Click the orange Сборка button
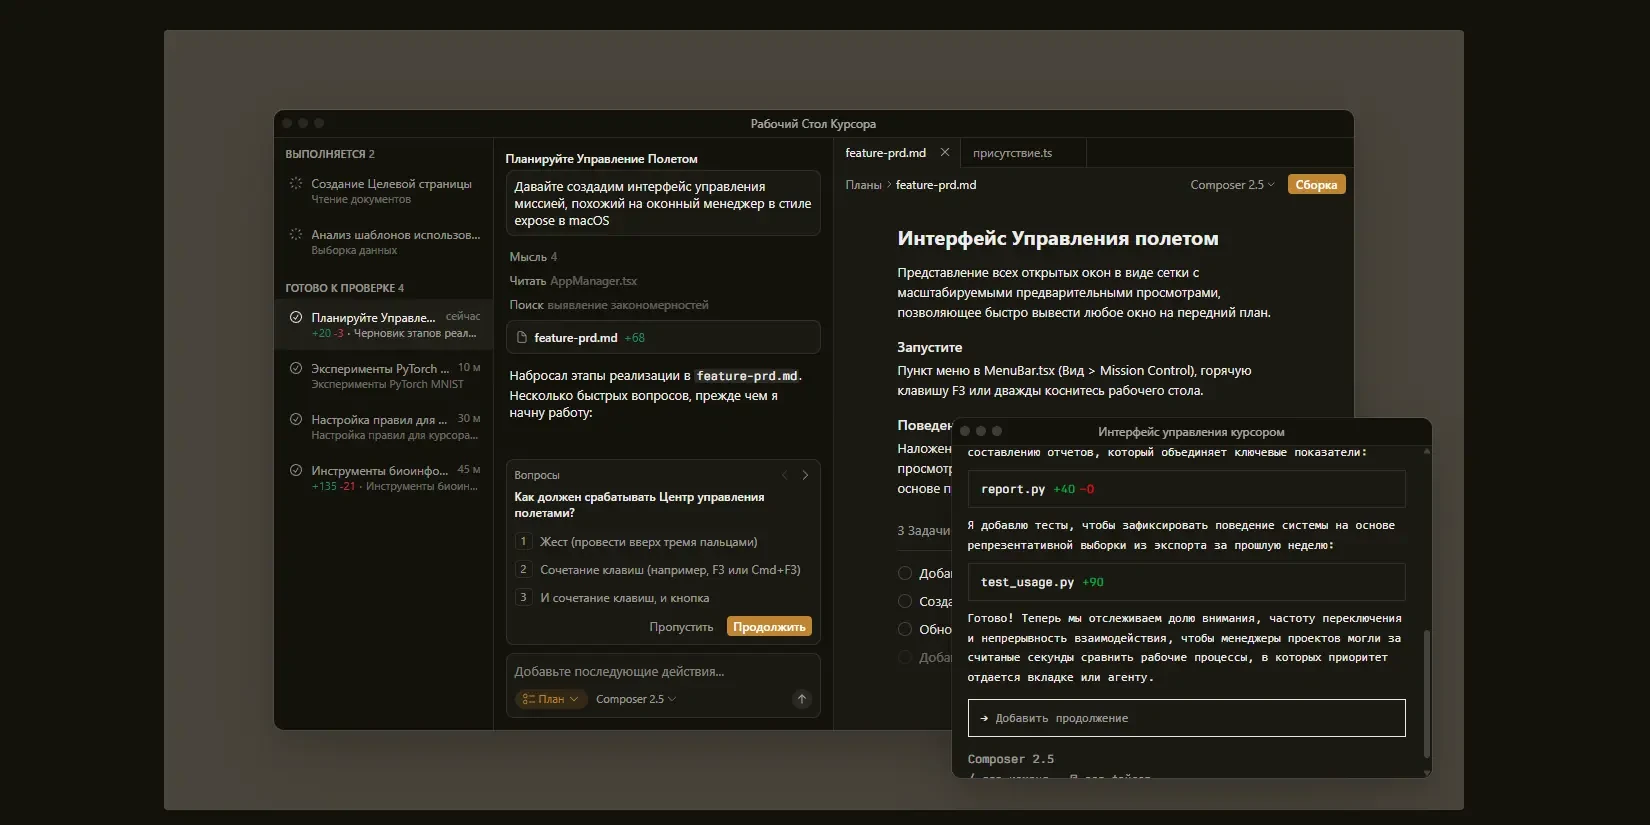The image size is (1650, 825). point(1316,185)
